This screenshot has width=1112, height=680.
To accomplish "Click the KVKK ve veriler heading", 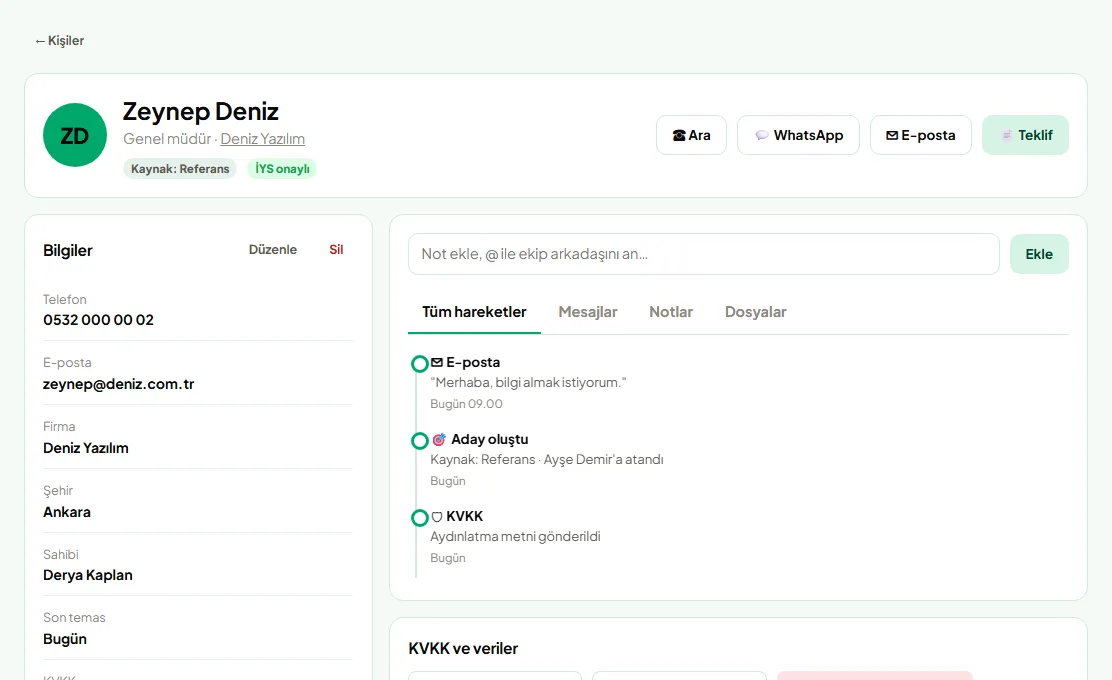I will 463,649.
